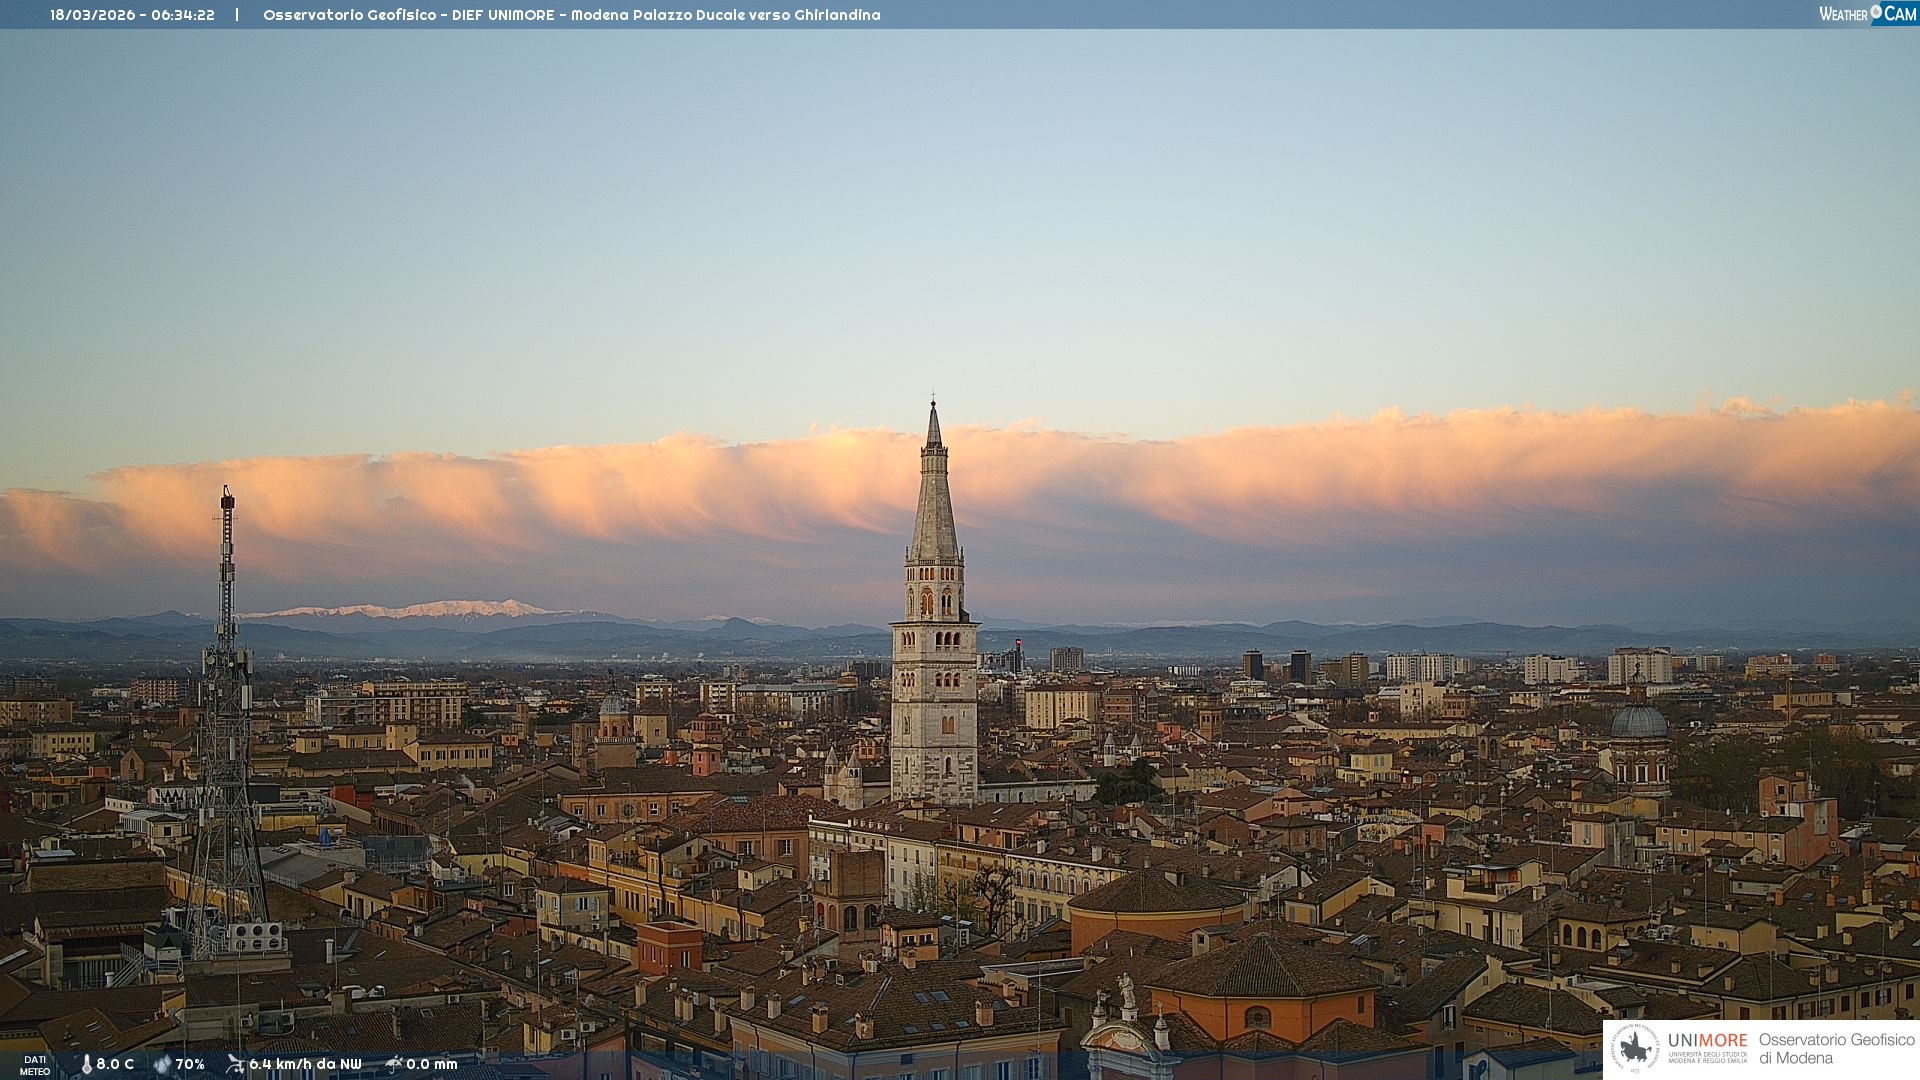Click the Osservatorio Geofisico di Modena caption
The image size is (1920, 1080).
(1836, 1049)
